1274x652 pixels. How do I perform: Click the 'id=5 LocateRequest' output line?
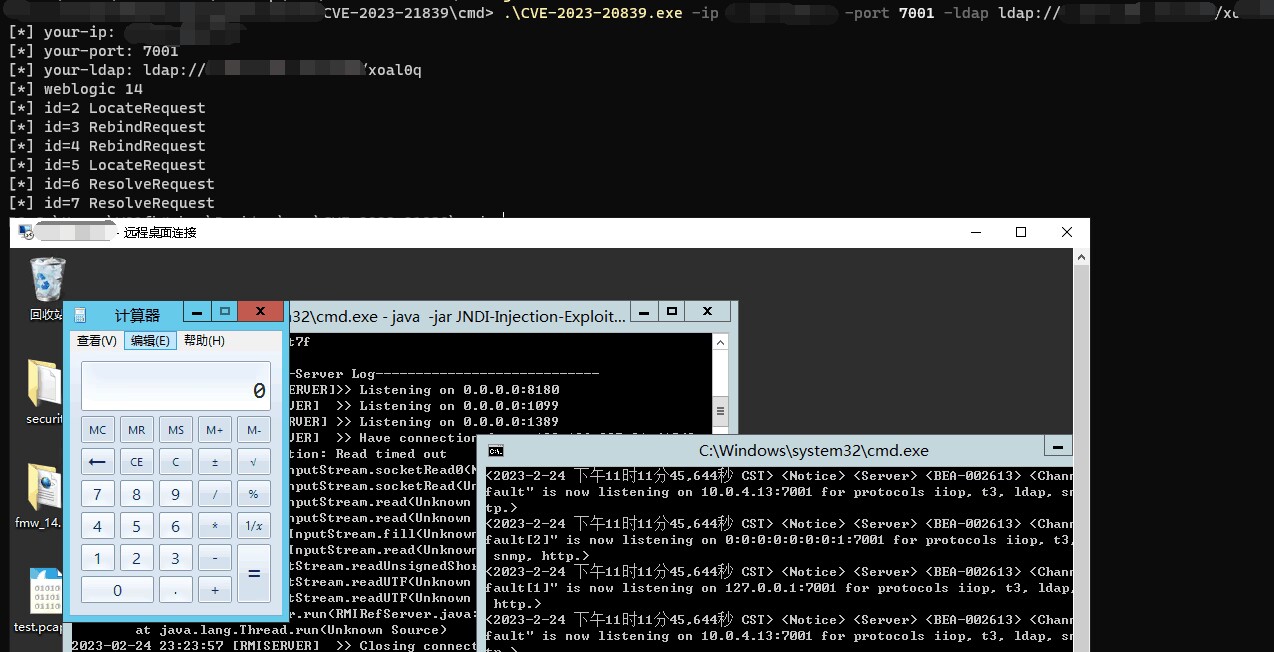(107, 165)
